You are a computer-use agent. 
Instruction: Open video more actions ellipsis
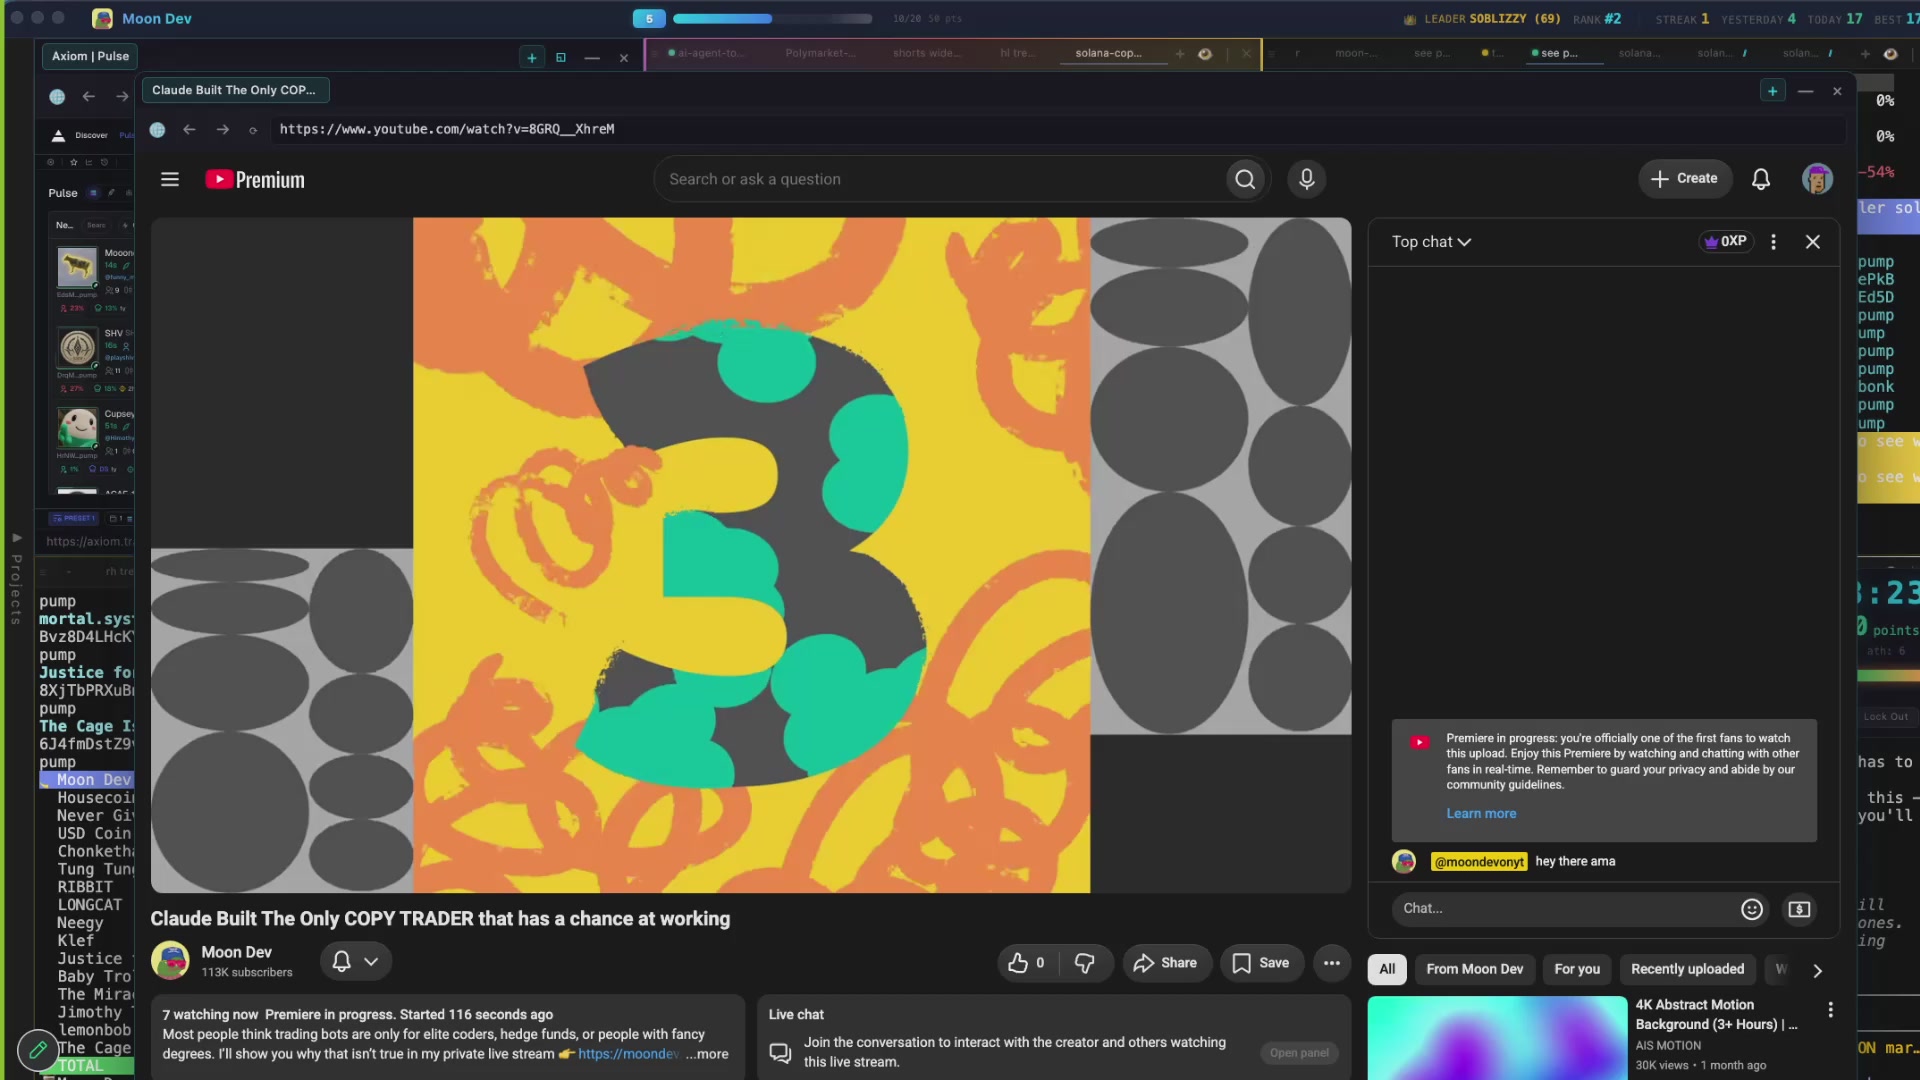[x=1332, y=963]
